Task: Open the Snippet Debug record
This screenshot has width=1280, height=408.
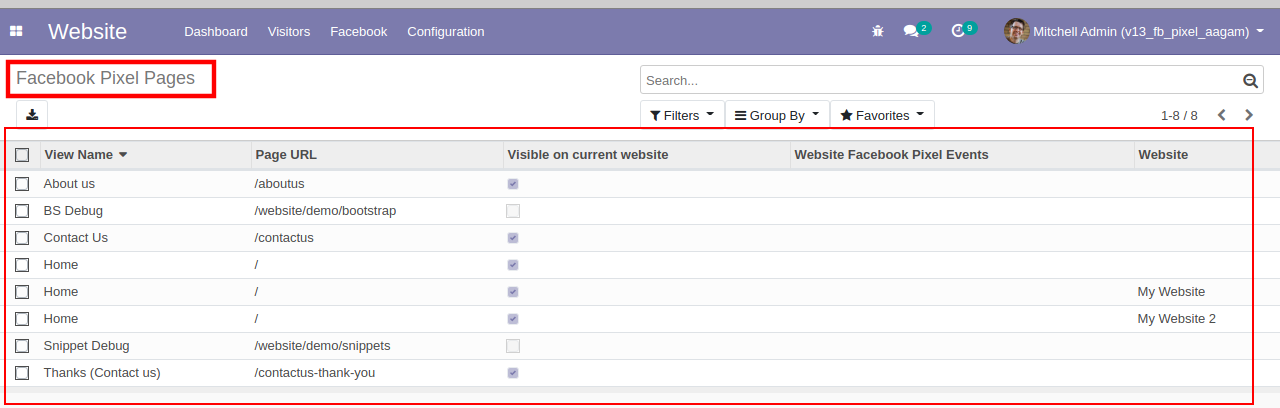Action: click(87, 346)
